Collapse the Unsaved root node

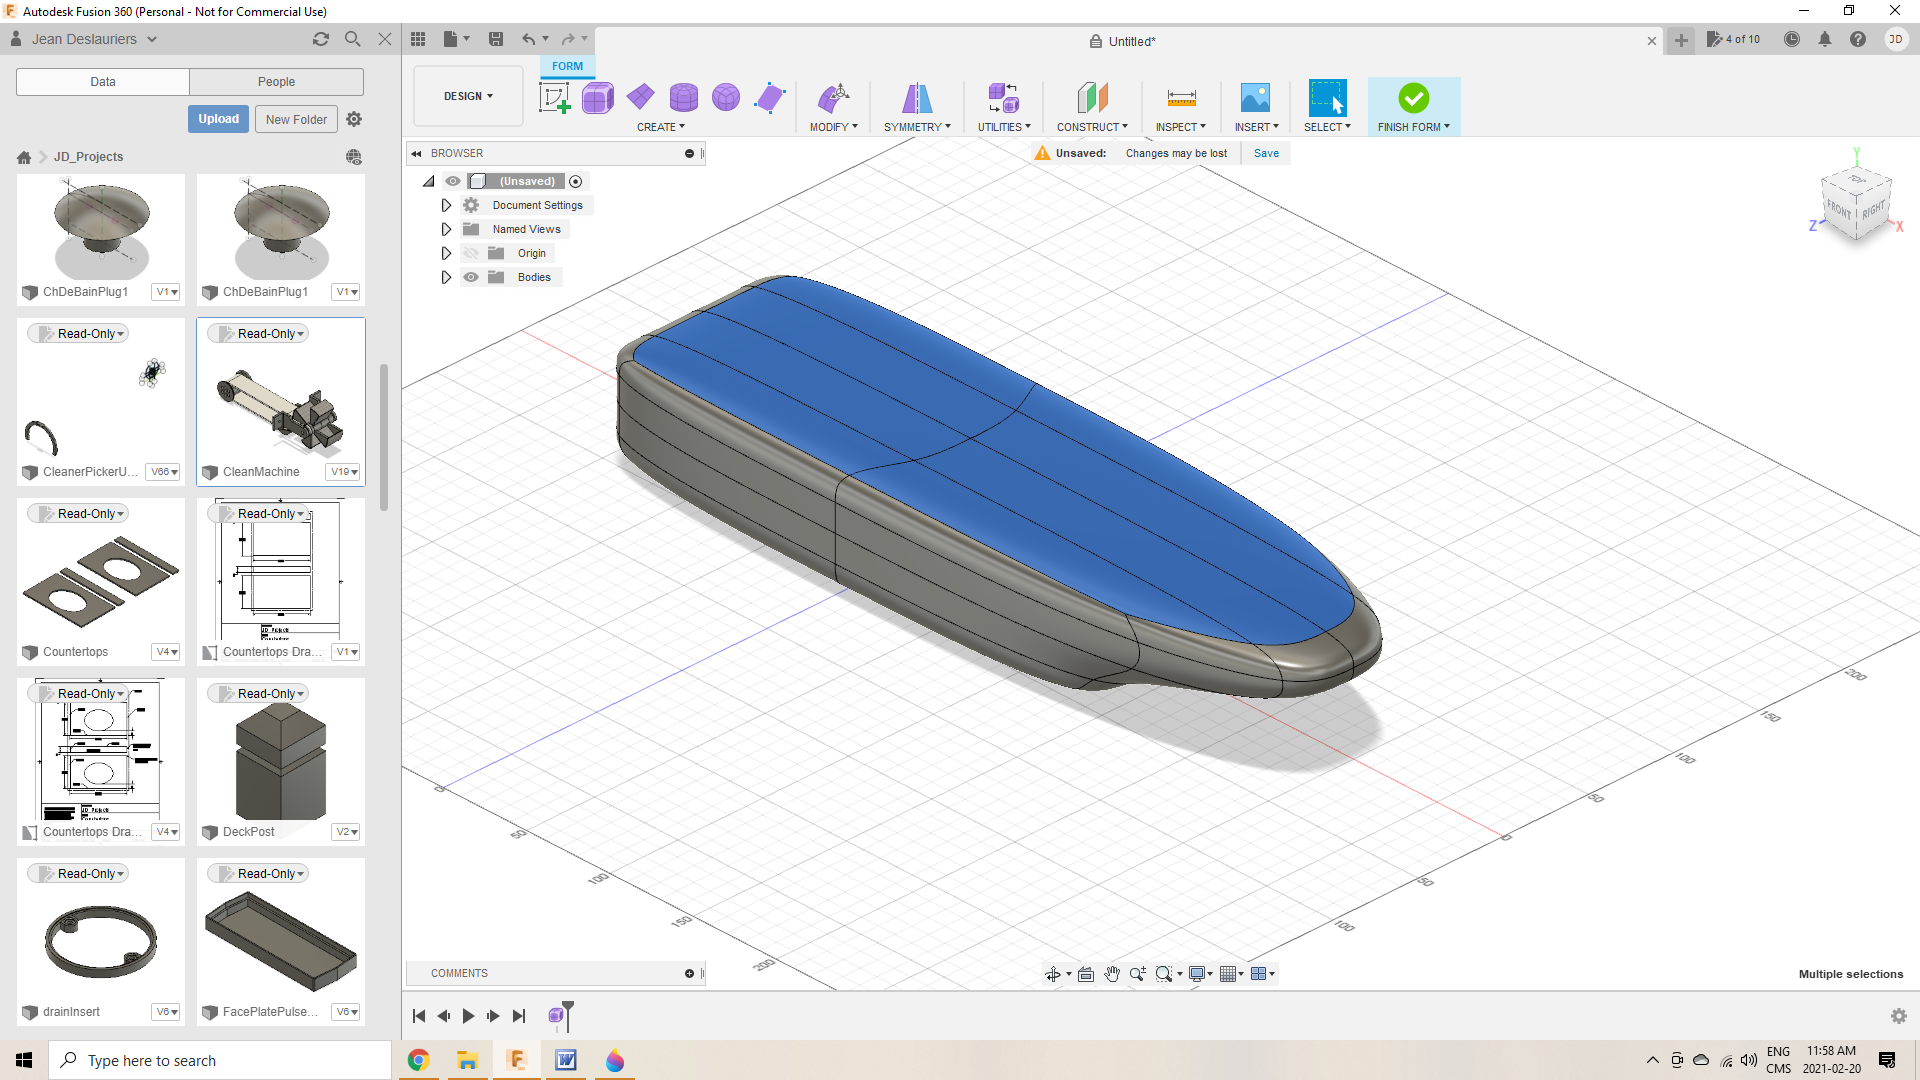429,181
